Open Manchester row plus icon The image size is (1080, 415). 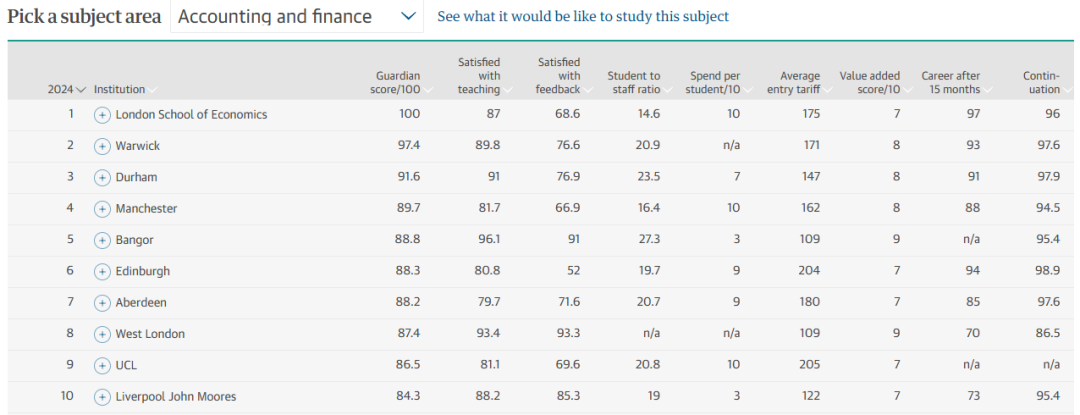pos(102,209)
